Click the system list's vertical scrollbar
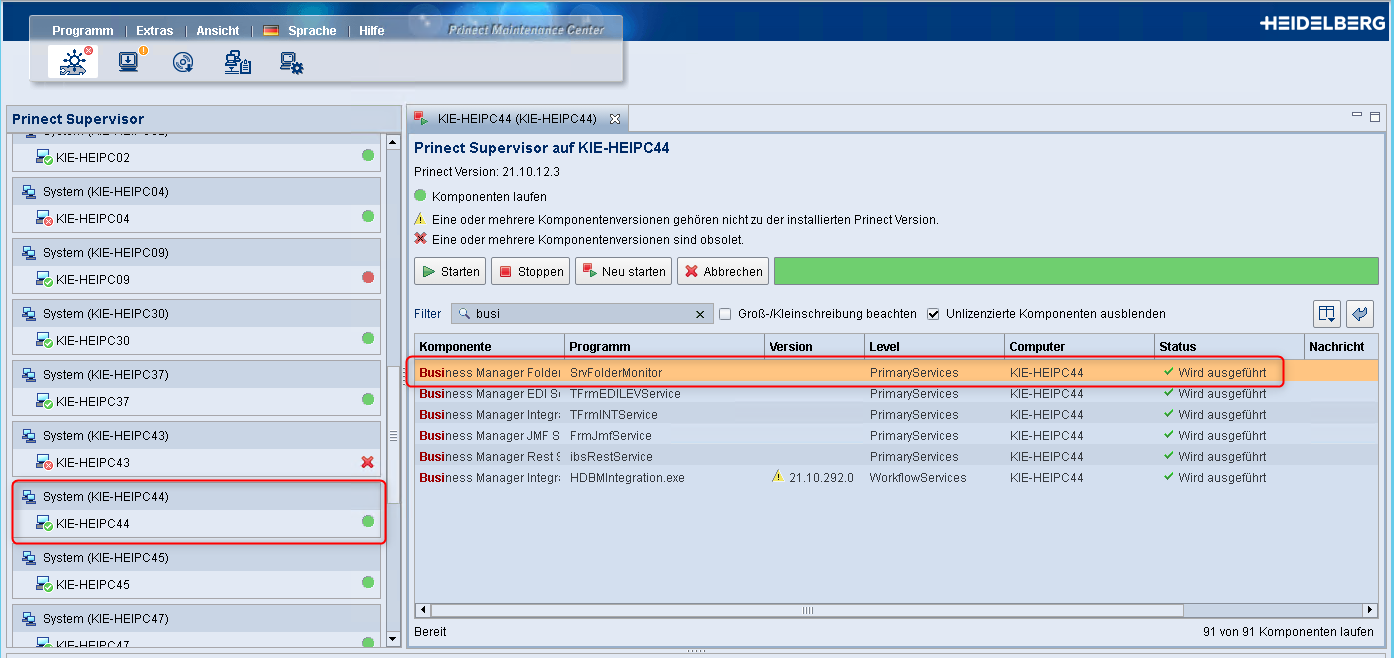Viewport: 1394px width, 658px height. point(393,435)
